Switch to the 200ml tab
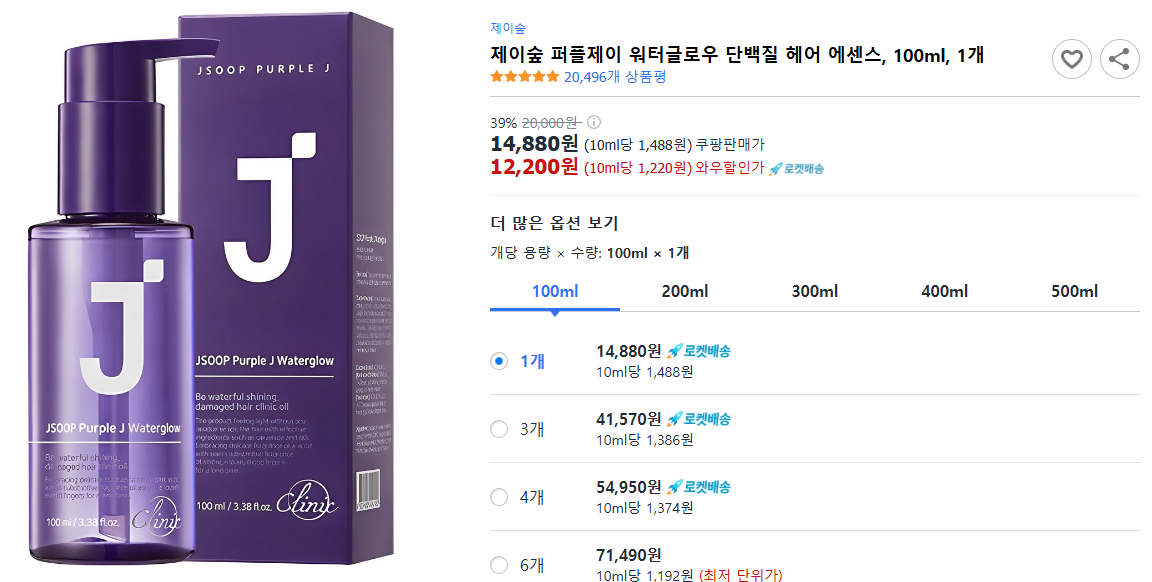Viewport: 1152px width, 582px height. coord(684,291)
